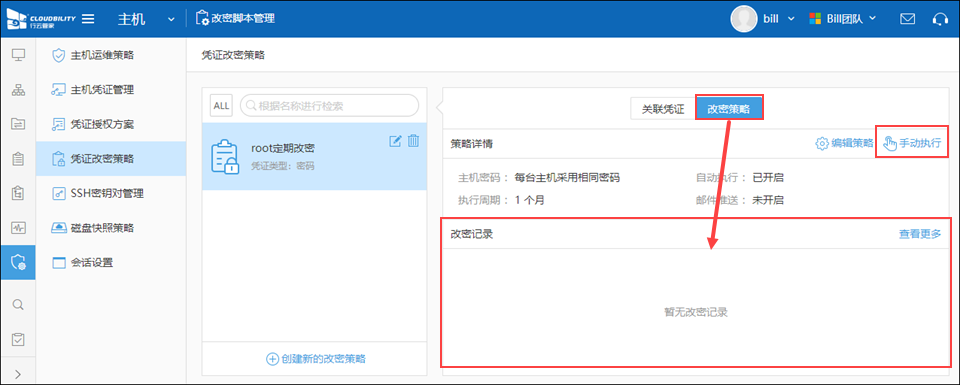Click the edit pencil icon on root定期改密
The image size is (960, 385).
[x=396, y=141]
